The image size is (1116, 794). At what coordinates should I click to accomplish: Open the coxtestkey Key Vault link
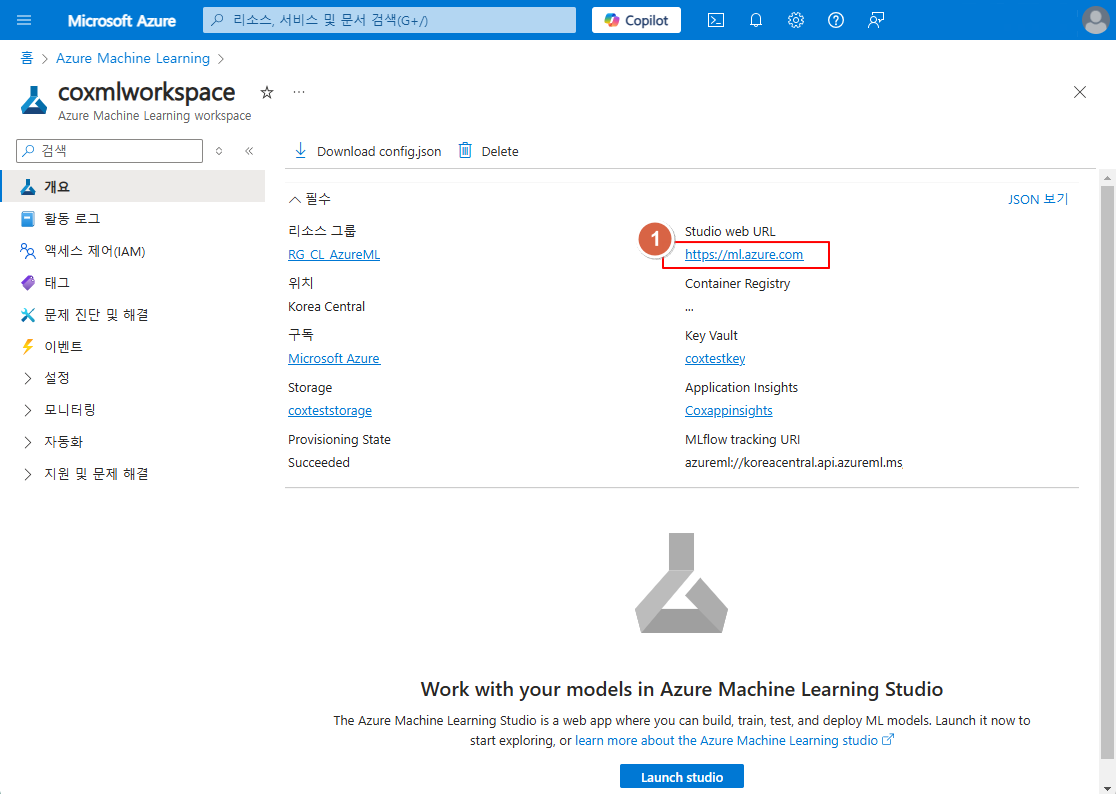click(715, 359)
